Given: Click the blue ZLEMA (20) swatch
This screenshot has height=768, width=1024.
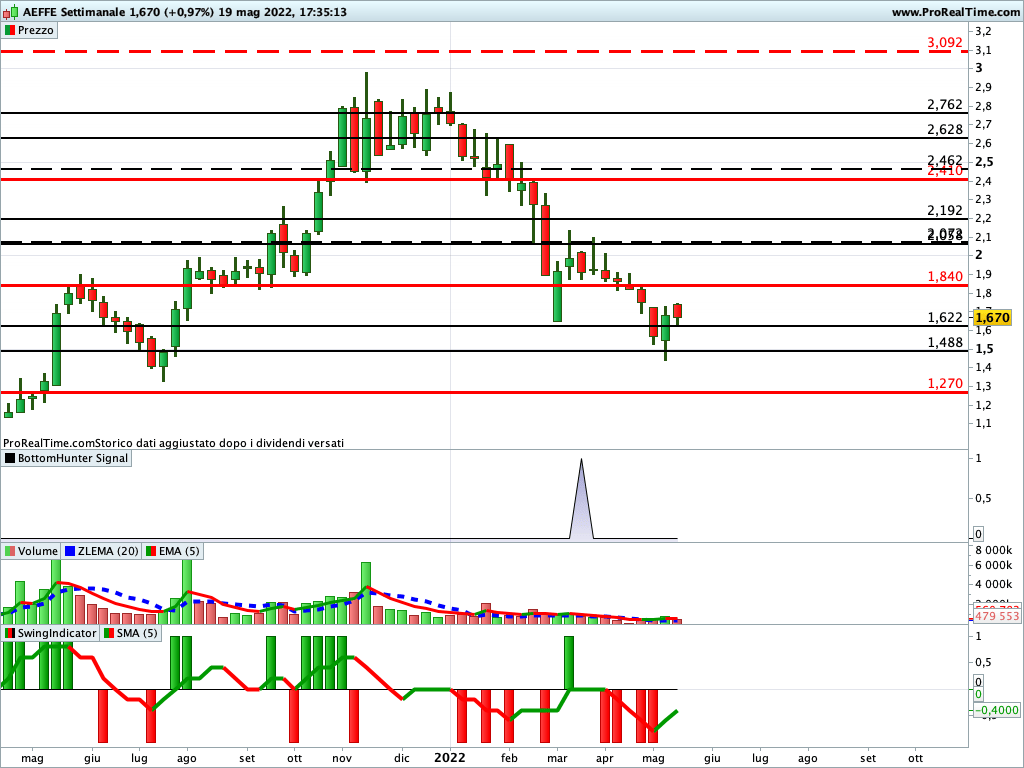Looking at the screenshot, I should [70, 550].
